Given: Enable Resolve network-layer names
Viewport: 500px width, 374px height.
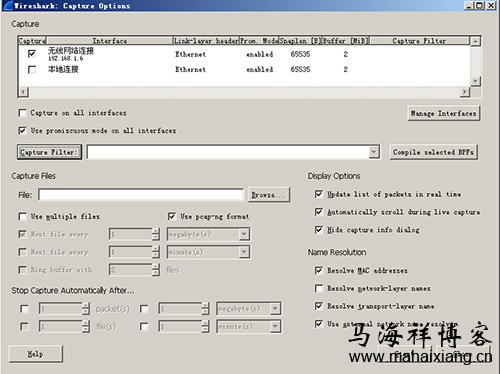Looking at the screenshot, I should tap(319, 288).
